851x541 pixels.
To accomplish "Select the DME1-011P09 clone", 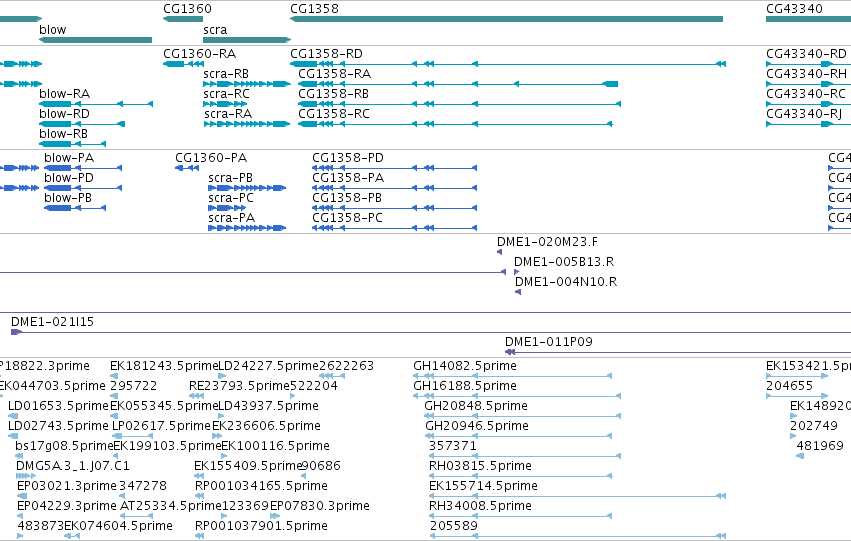I will 678,352.
